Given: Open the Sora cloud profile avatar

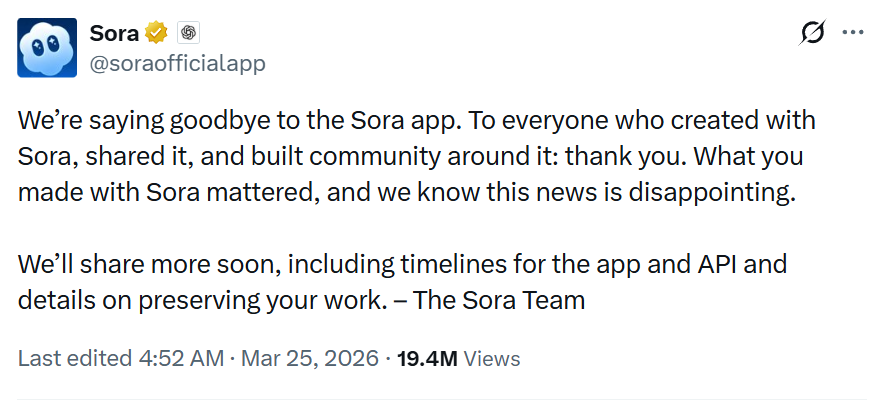Looking at the screenshot, I should (45, 46).
